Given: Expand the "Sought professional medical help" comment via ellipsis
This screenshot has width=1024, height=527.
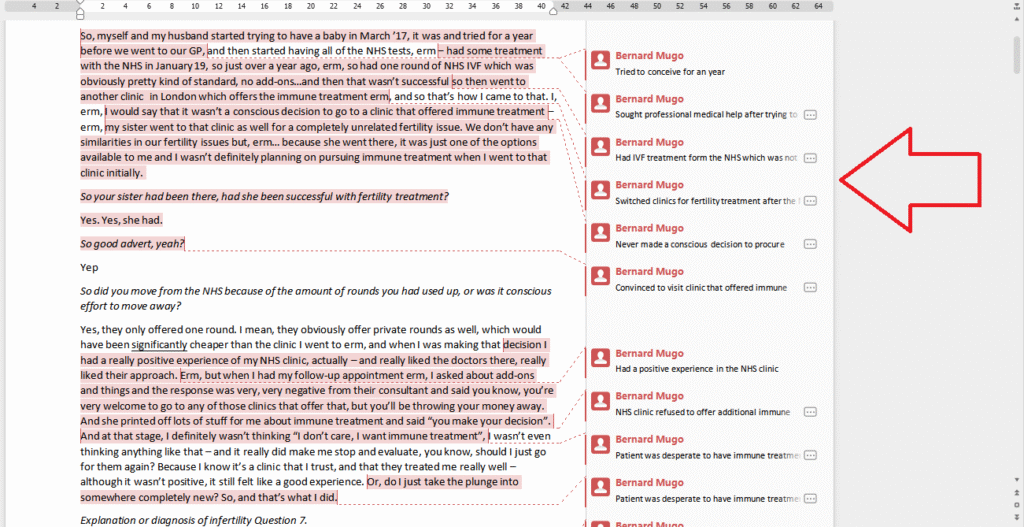Looking at the screenshot, I should point(810,115).
